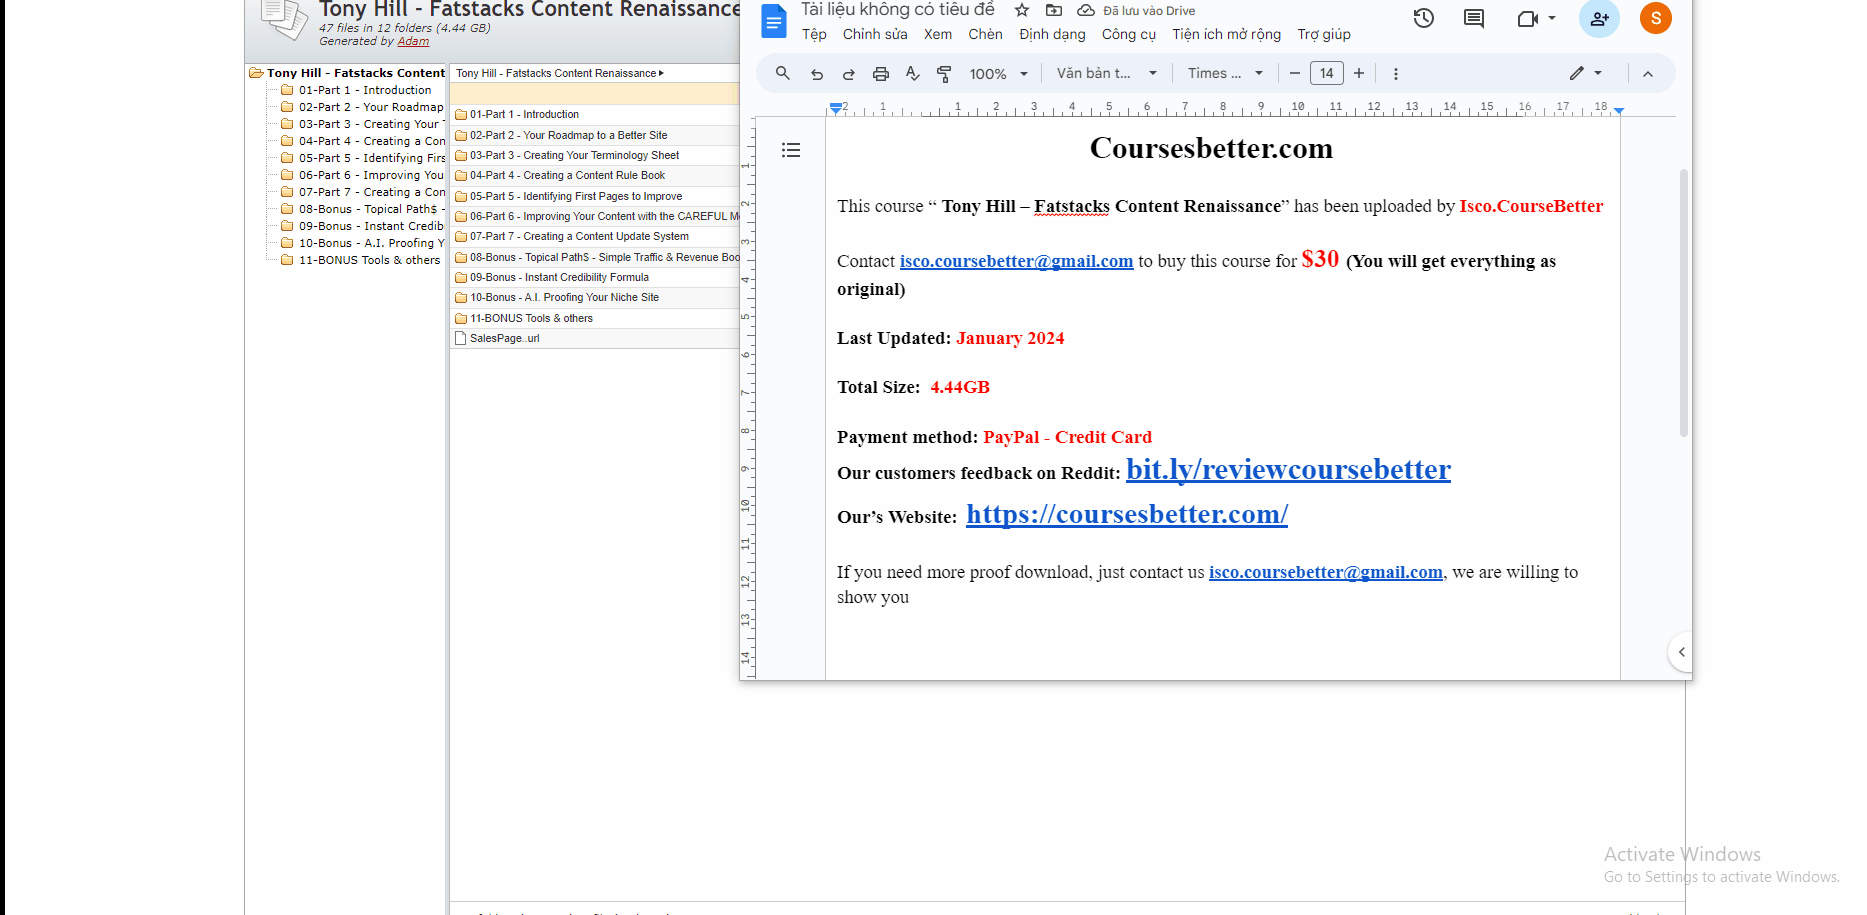Undo the last action
1867x915 pixels.
[x=817, y=73]
